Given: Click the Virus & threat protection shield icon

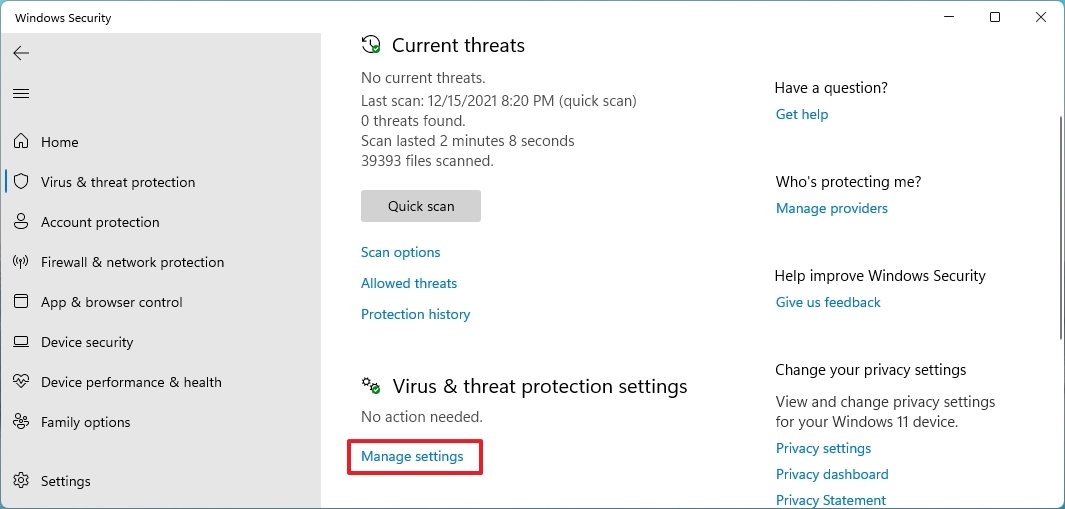Looking at the screenshot, I should (22, 181).
